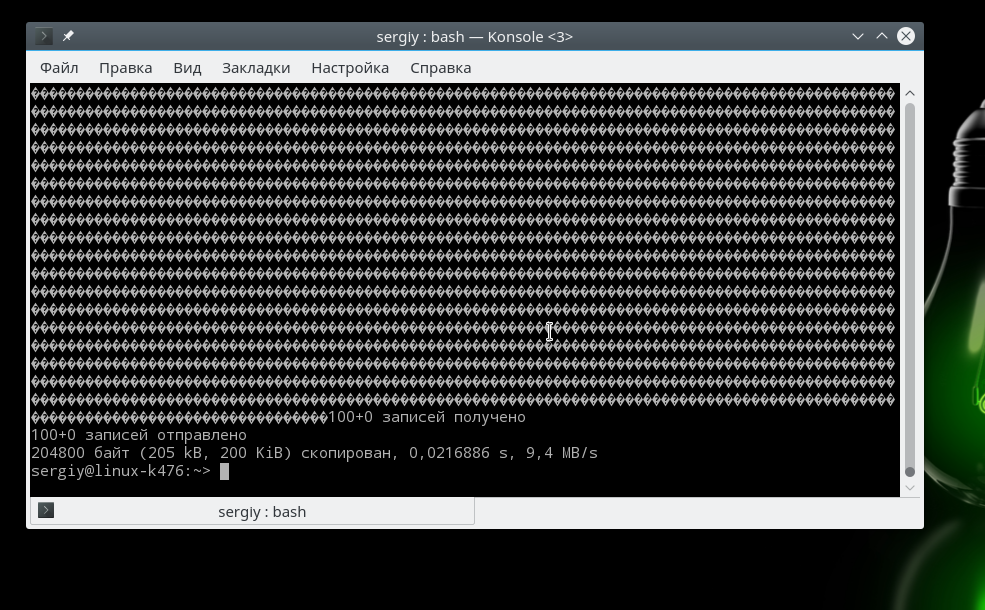The image size is (985, 610).
Task: Toggle the pin on all desktops icon
Action: pyautogui.click(x=68, y=36)
